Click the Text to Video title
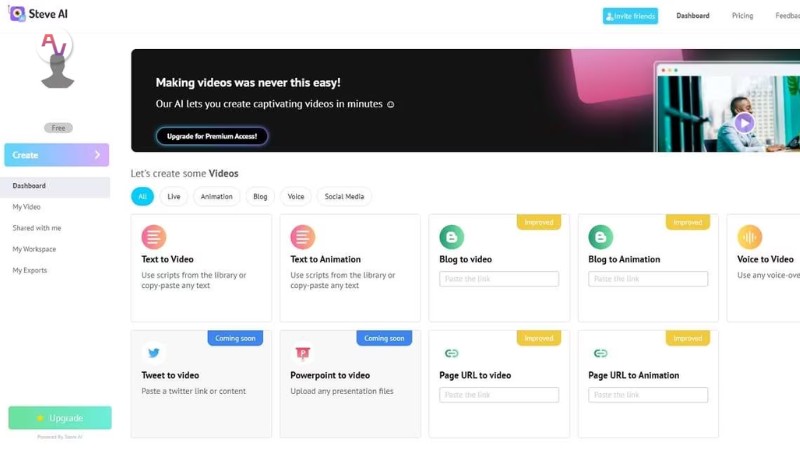Screen dimensions: 800x450 point(167,259)
